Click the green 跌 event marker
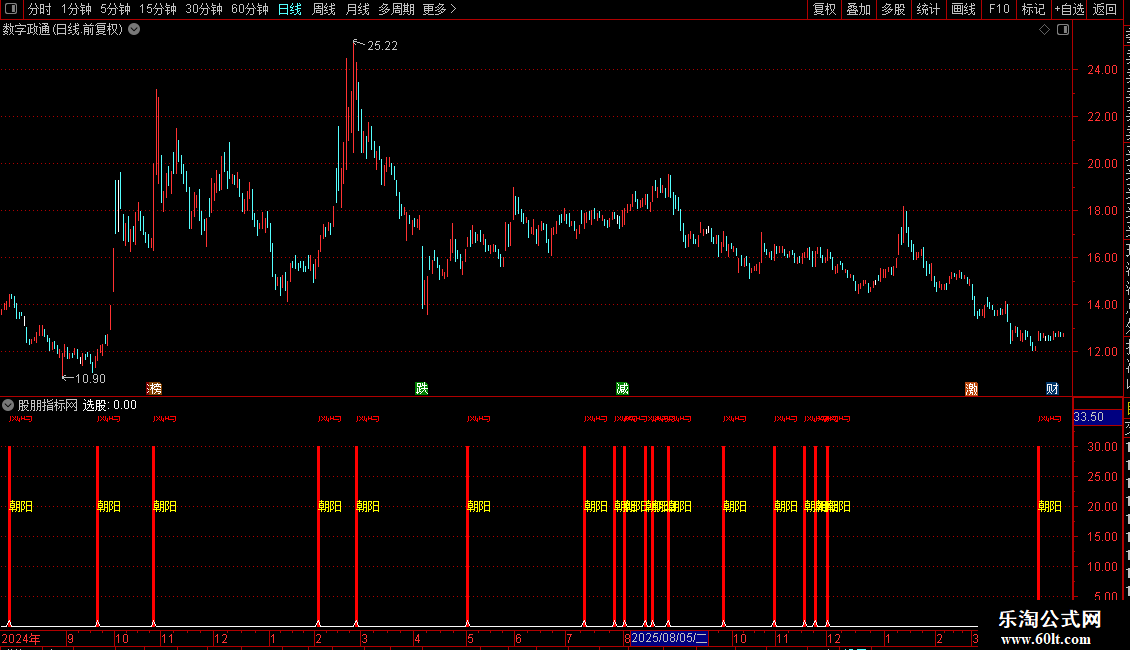1130x650 pixels. [x=422, y=389]
